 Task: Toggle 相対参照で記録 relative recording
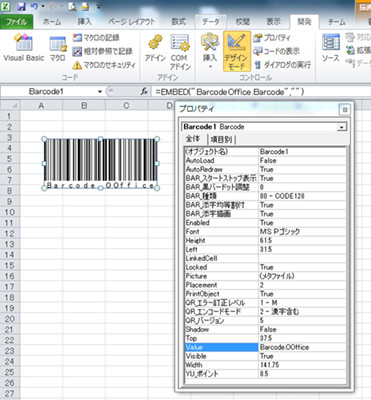click(102, 51)
